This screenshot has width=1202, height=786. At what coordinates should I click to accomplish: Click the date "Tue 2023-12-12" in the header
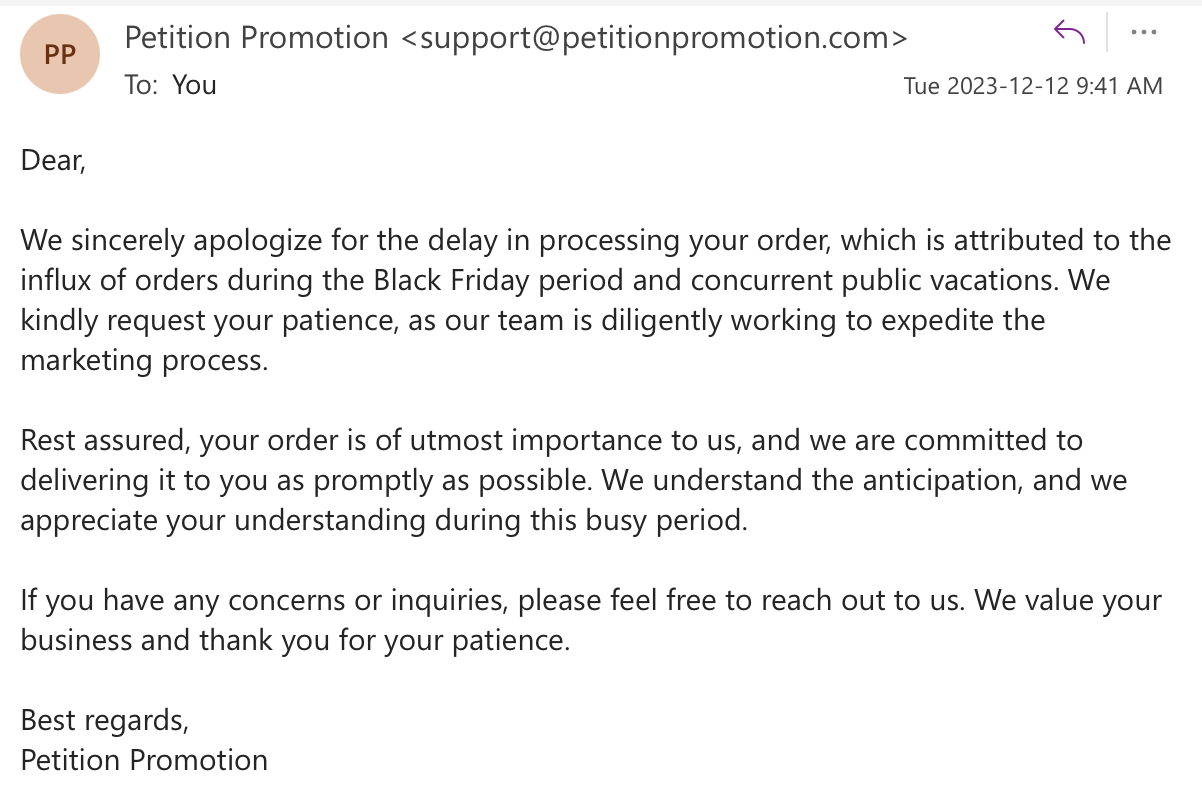pos(986,86)
